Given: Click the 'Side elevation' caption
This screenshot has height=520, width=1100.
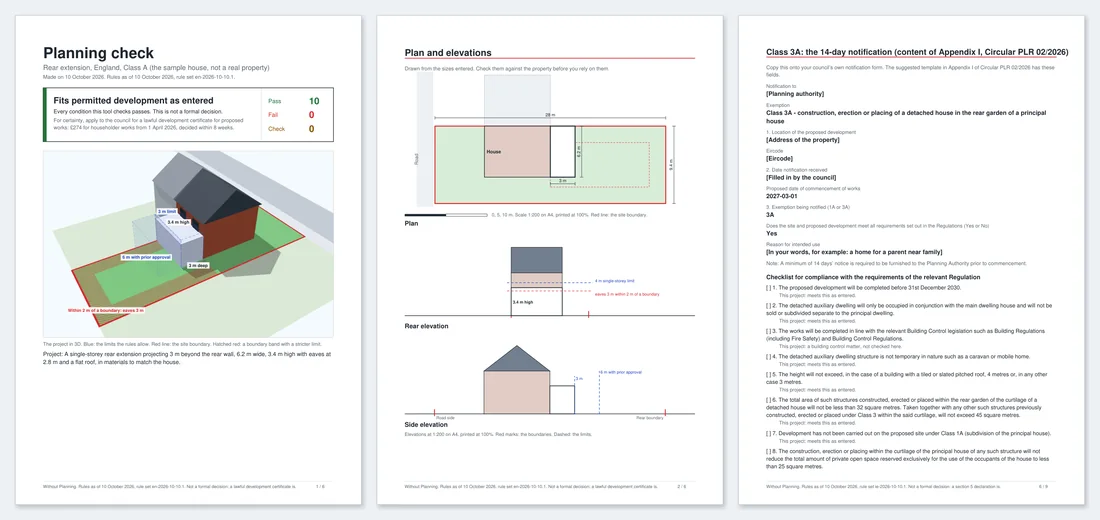Looking at the screenshot, I should pyautogui.click(x=426, y=425).
